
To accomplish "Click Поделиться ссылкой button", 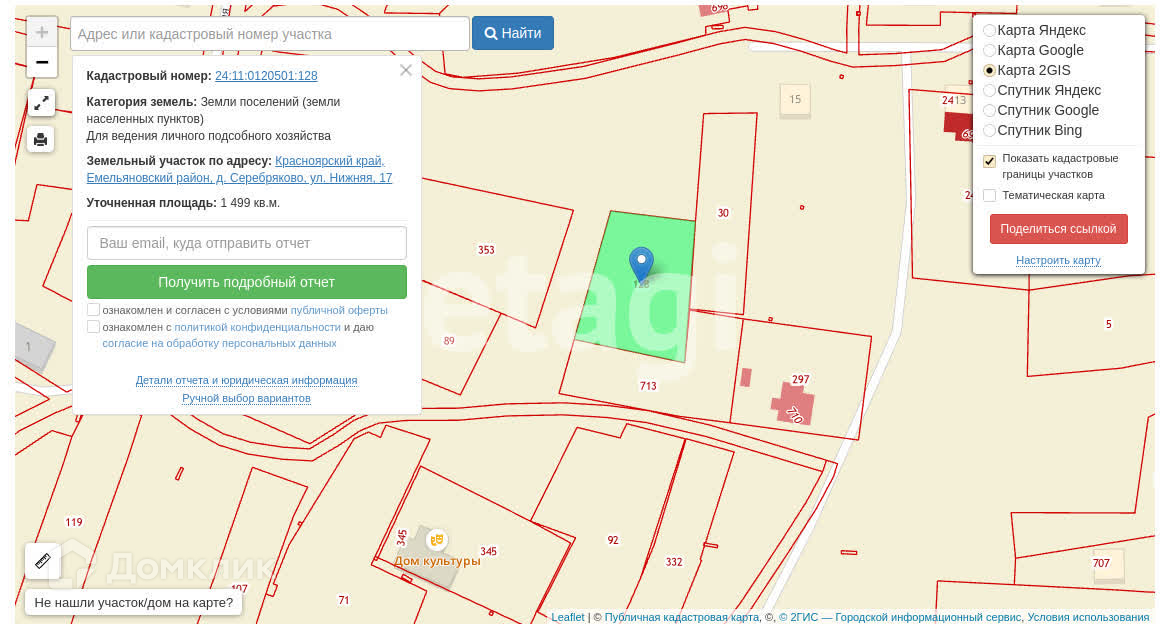I will click(1058, 229).
